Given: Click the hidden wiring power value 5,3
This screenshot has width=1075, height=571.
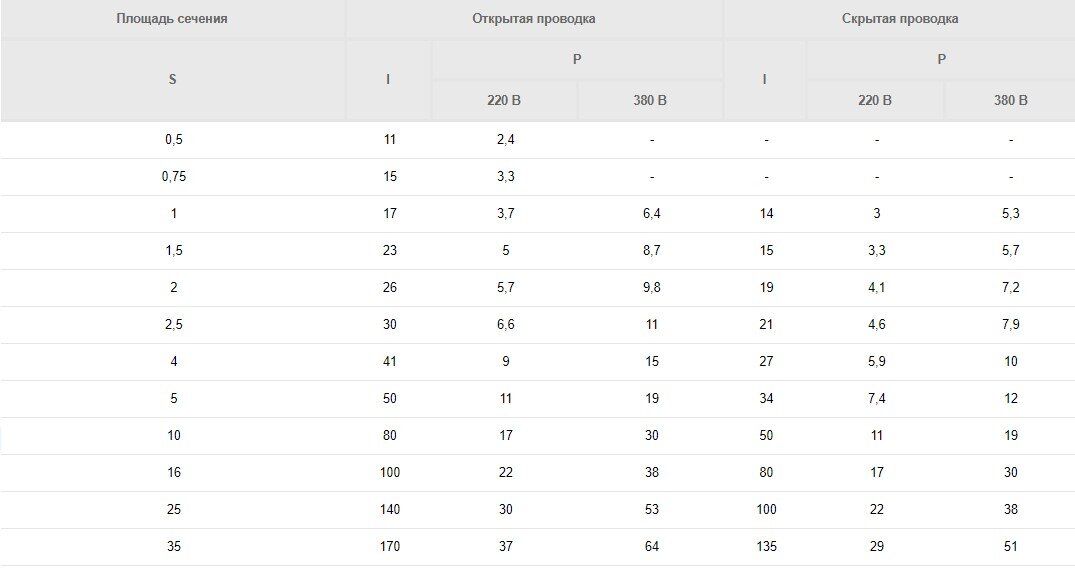Looking at the screenshot, I should [x=1011, y=214].
